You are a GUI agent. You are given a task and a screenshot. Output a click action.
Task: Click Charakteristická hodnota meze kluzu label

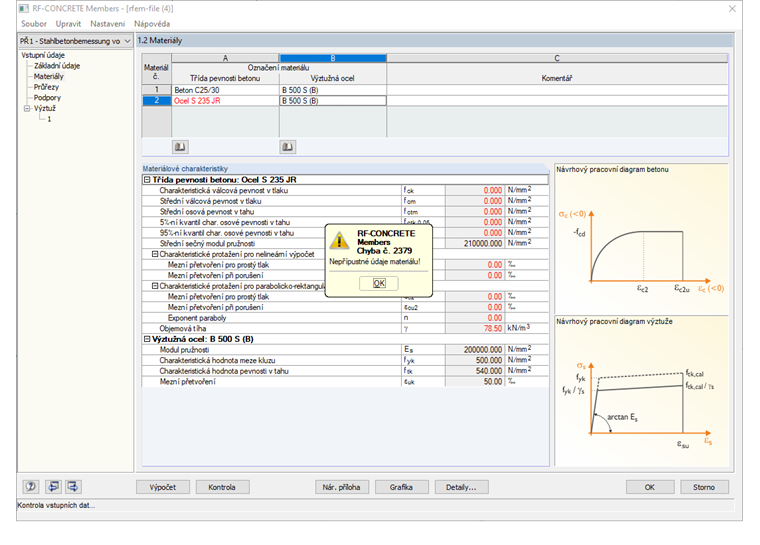pyautogui.click(x=217, y=361)
